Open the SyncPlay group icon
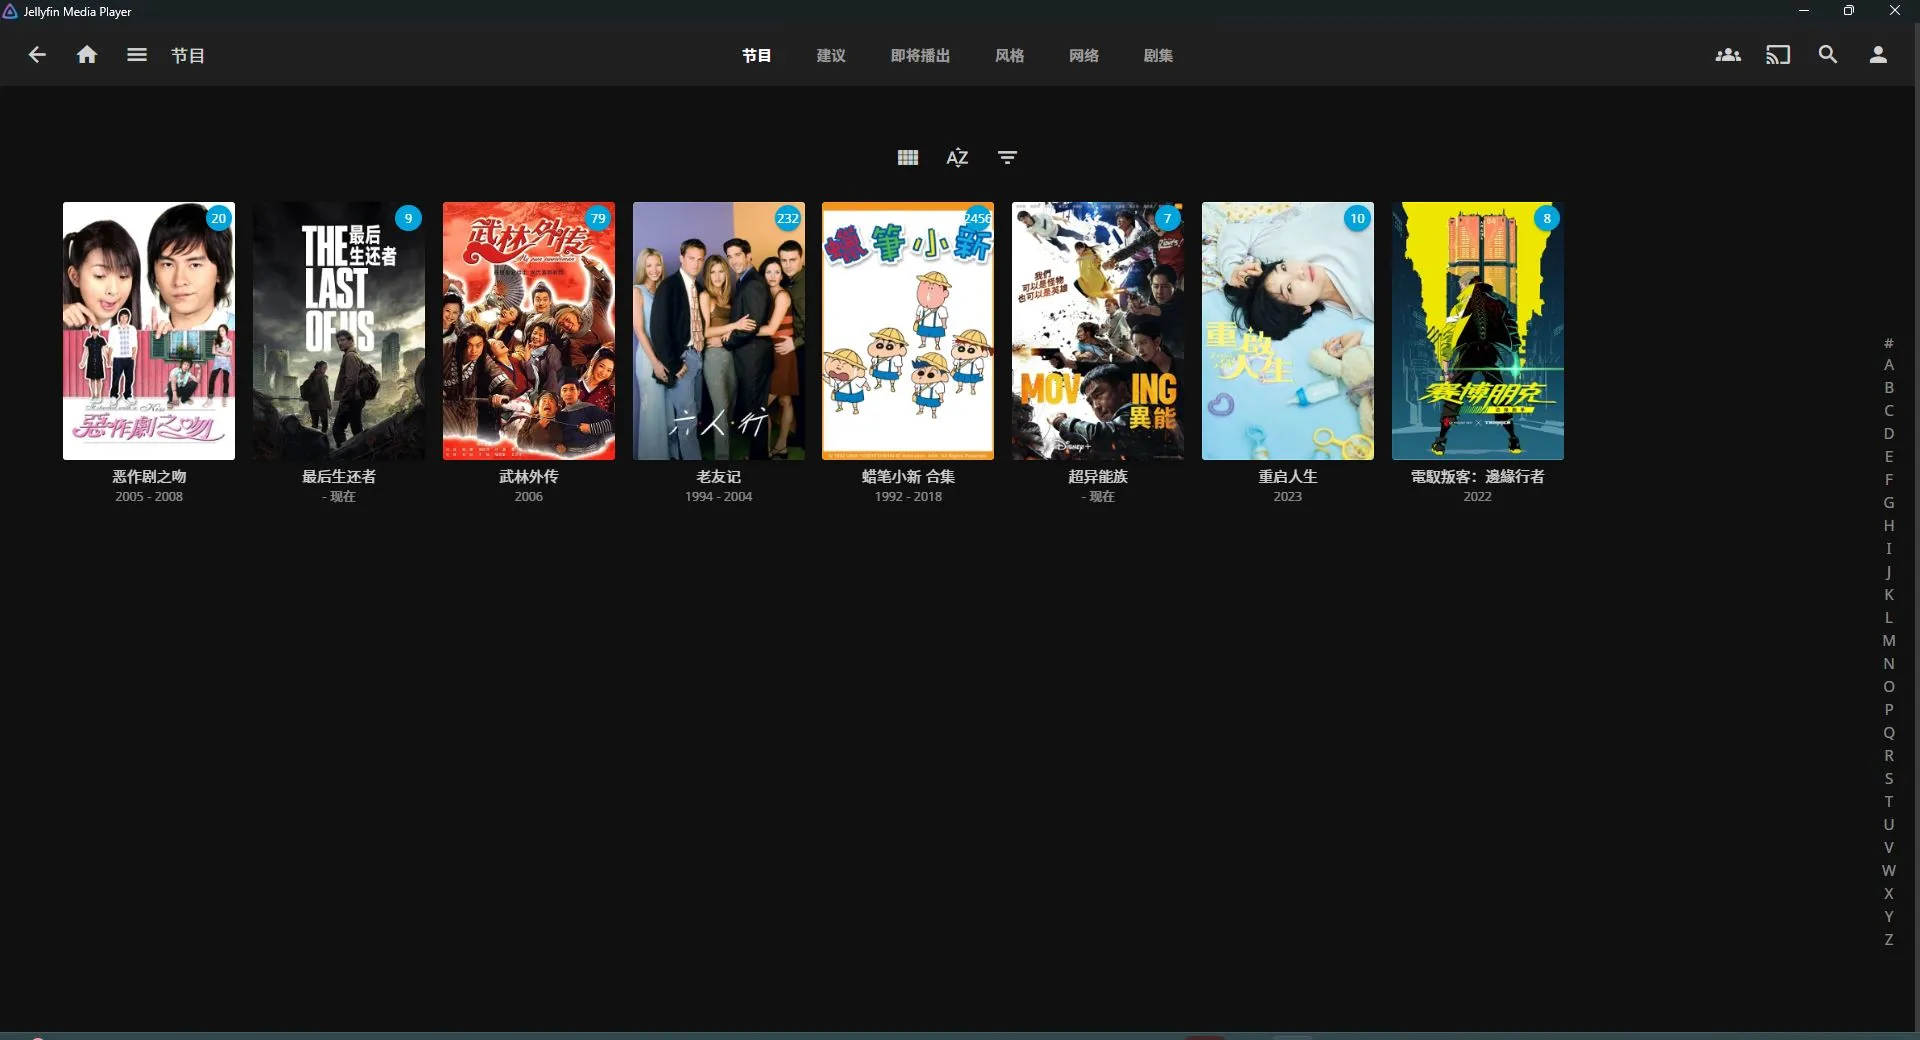Screen dimensions: 1920x1040 point(1728,55)
